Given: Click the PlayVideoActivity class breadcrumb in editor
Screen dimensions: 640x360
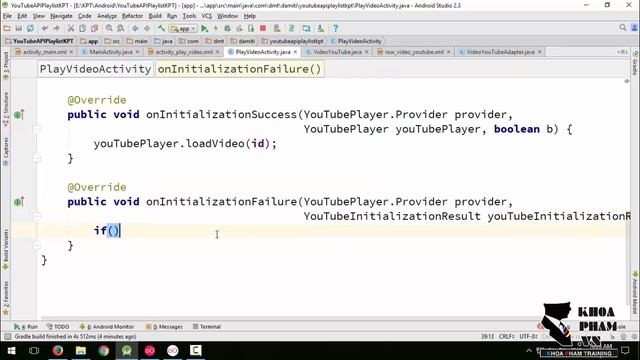Looking at the screenshot, I should pos(95,69).
